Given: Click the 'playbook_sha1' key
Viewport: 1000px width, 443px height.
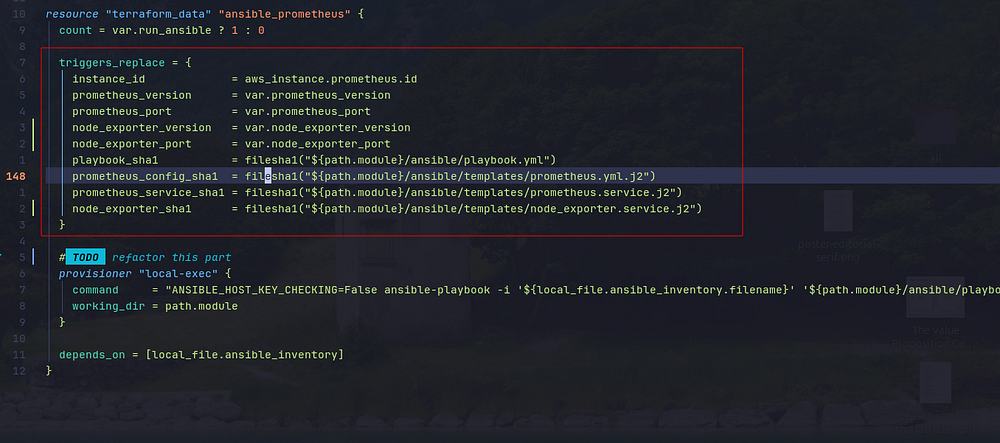Looking at the screenshot, I should 115,160.
